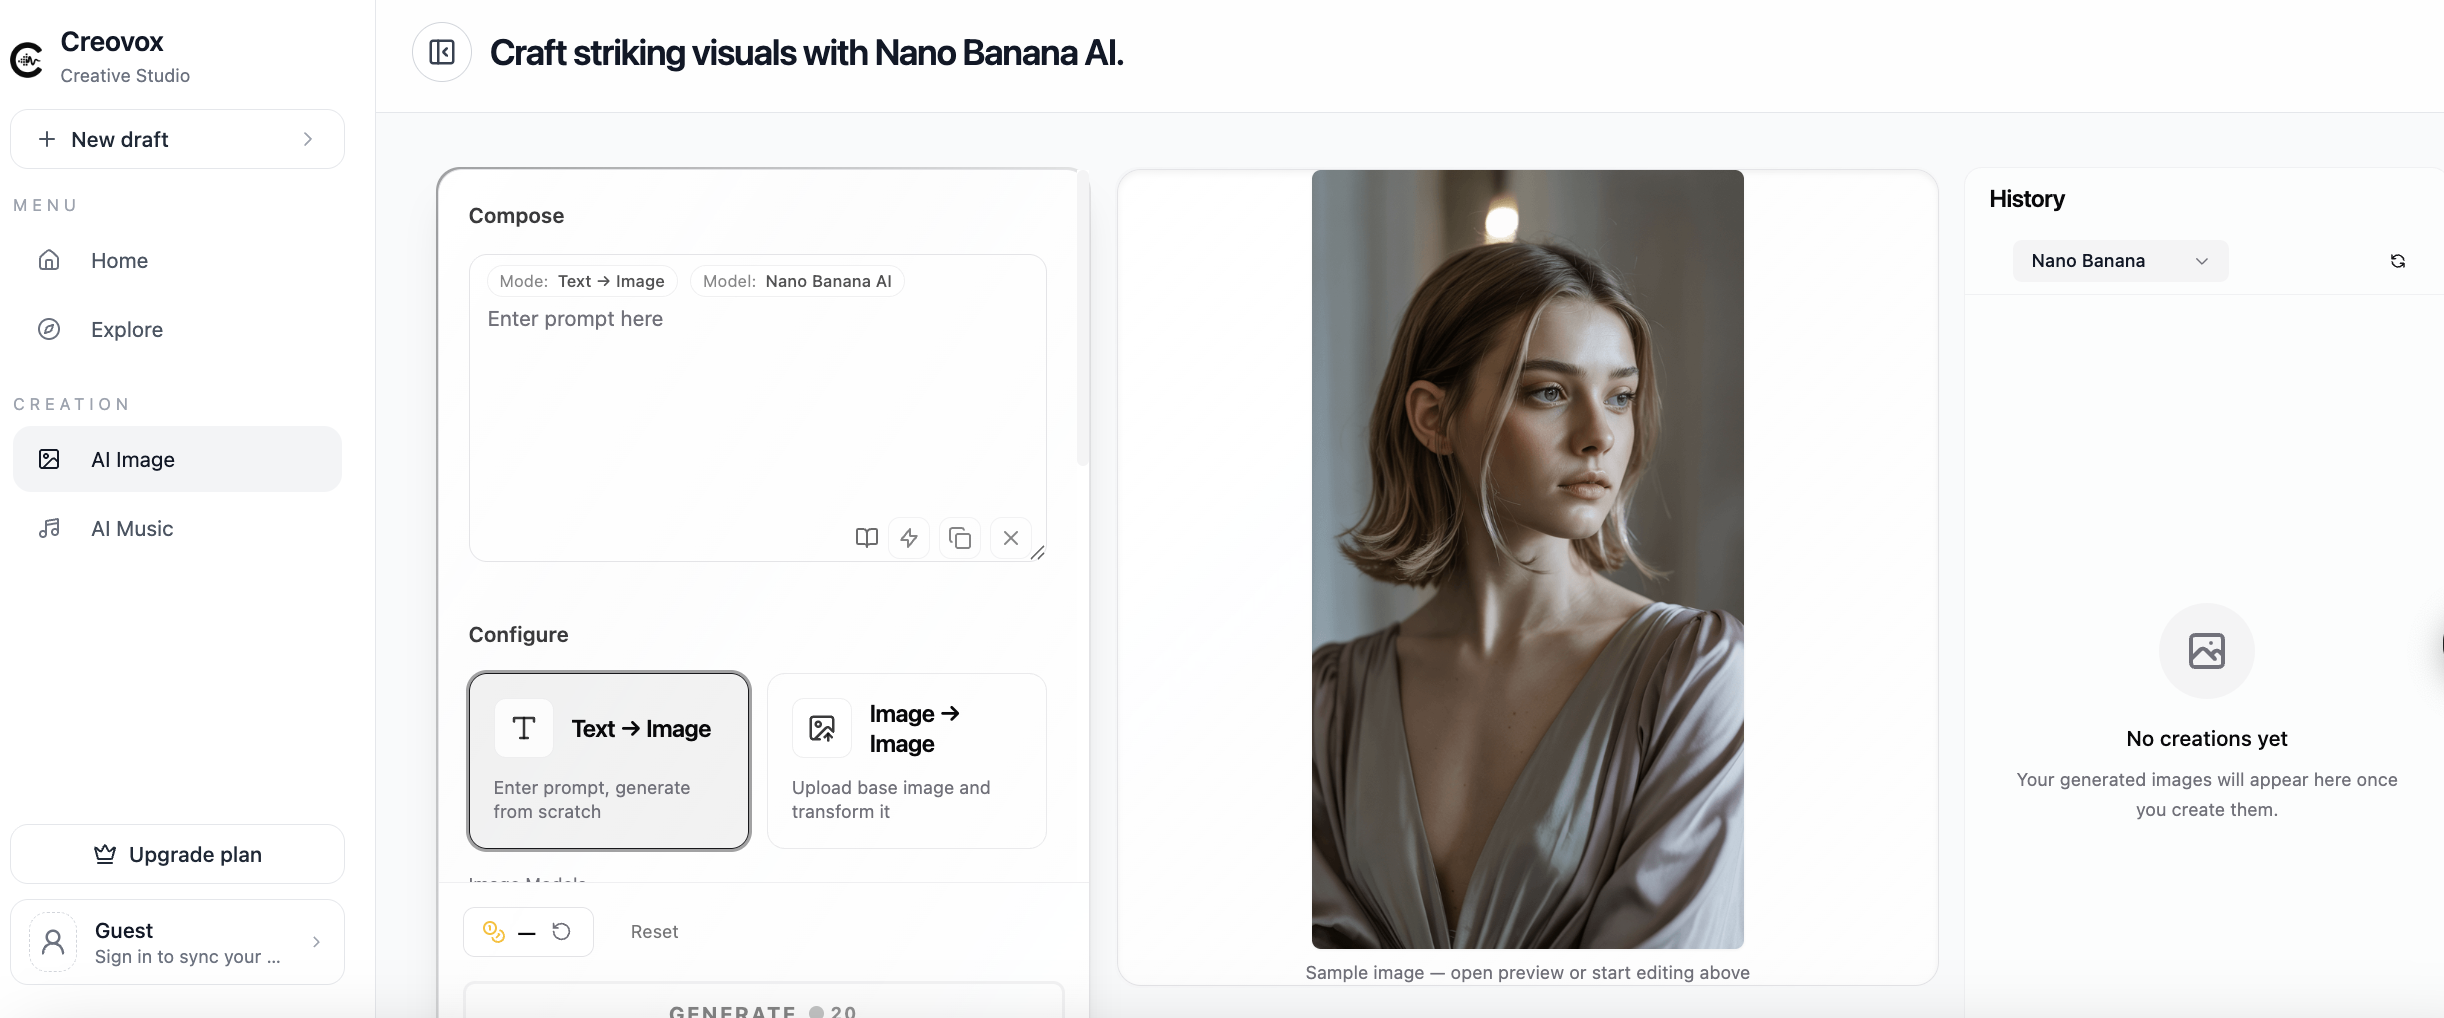Expand the Guest account chevron

[316, 941]
